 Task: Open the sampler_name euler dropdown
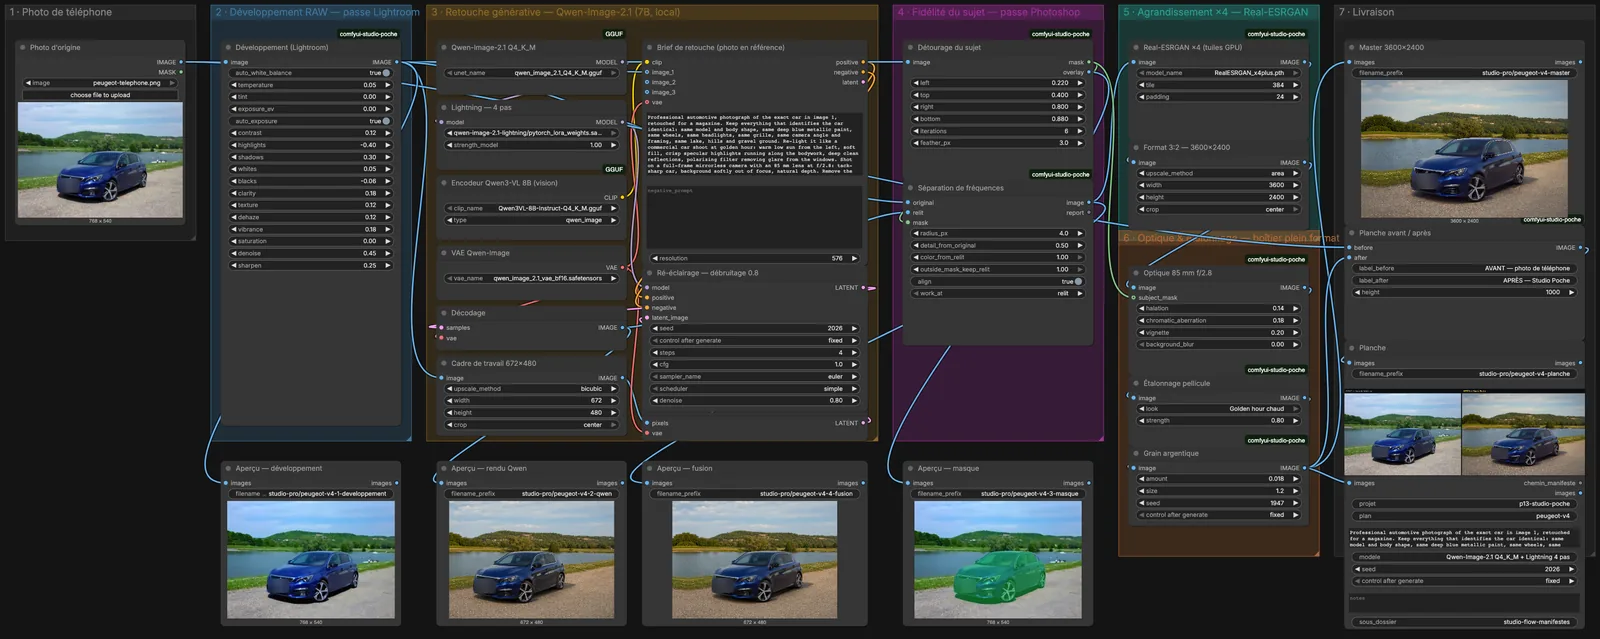(755, 377)
